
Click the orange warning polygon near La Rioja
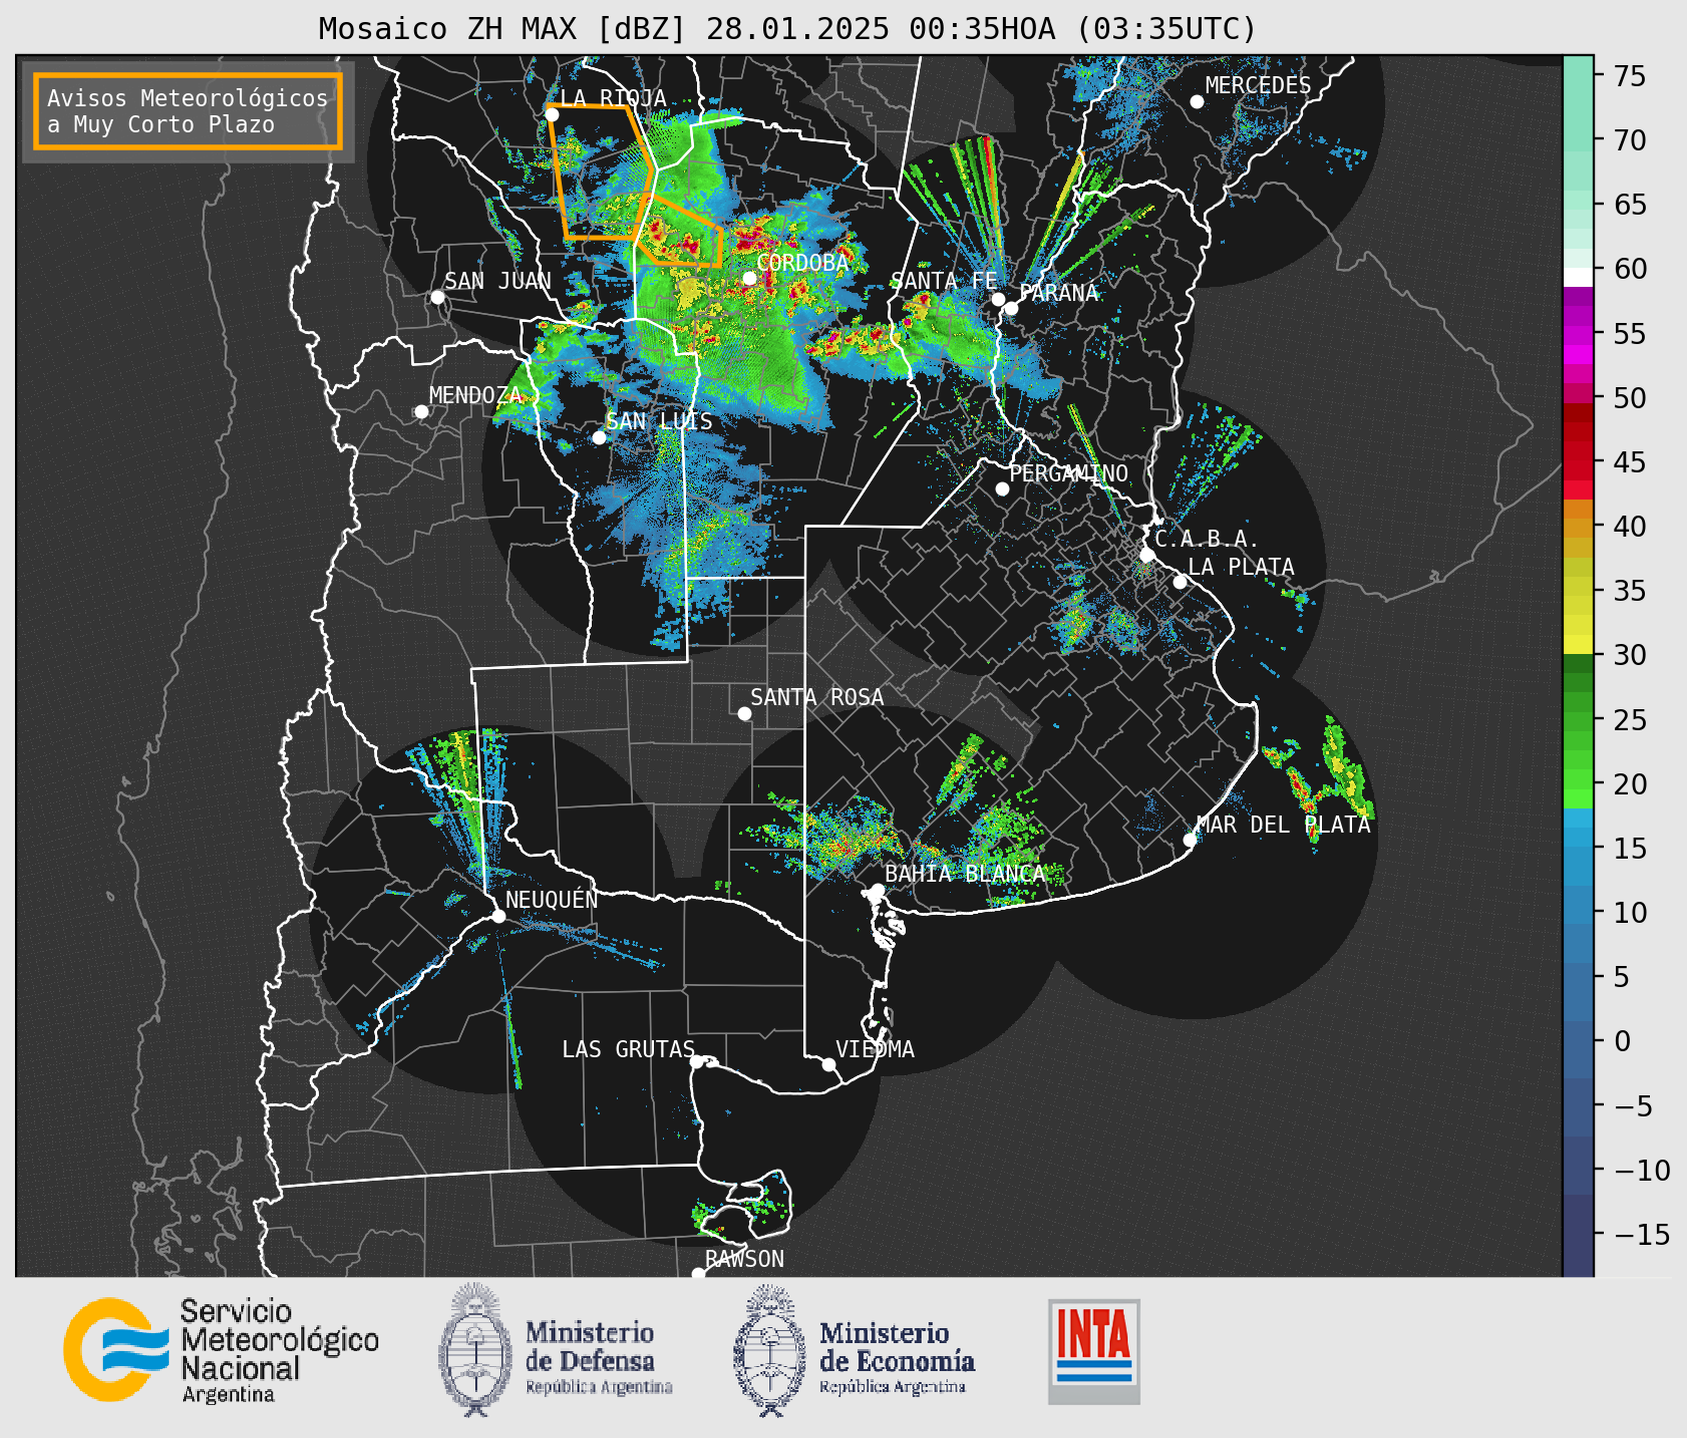point(601,171)
